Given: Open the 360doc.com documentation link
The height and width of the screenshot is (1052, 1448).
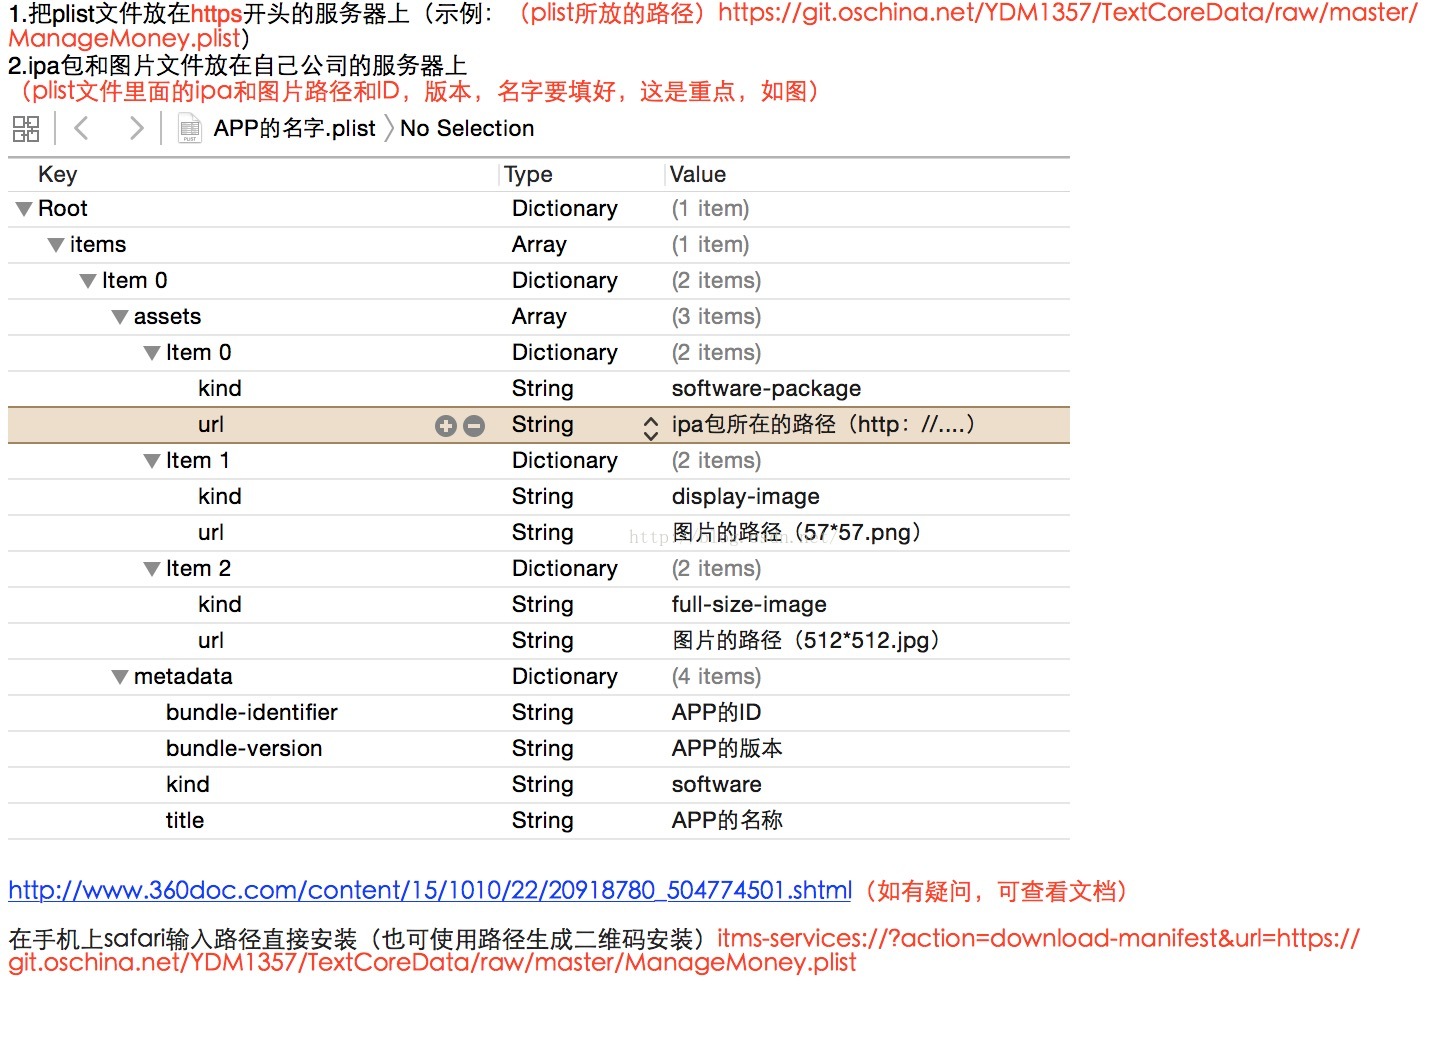Looking at the screenshot, I should (430, 890).
